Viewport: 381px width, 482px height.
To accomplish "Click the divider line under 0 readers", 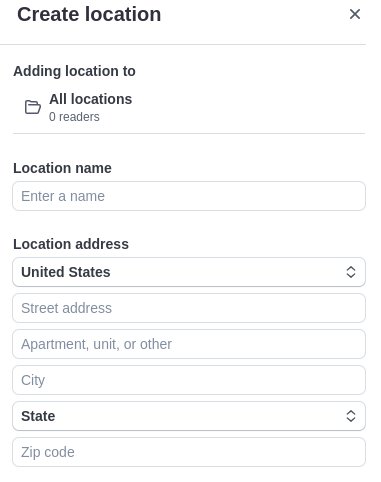I will 189,134.
